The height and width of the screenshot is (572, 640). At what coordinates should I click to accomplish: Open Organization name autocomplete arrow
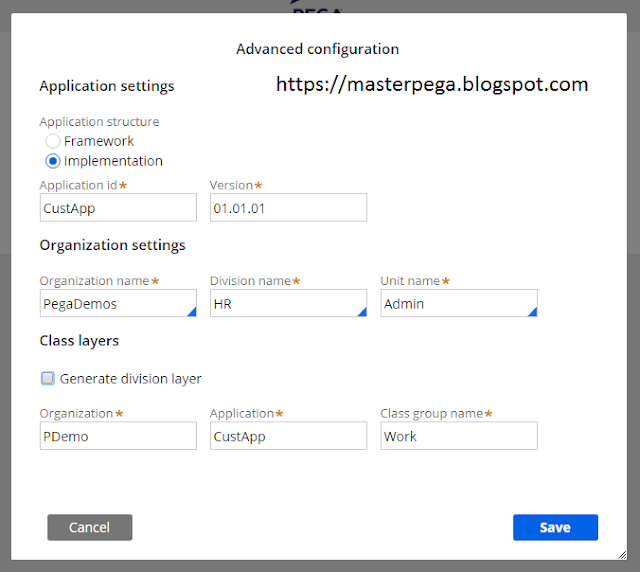click(x=192, y=312)
